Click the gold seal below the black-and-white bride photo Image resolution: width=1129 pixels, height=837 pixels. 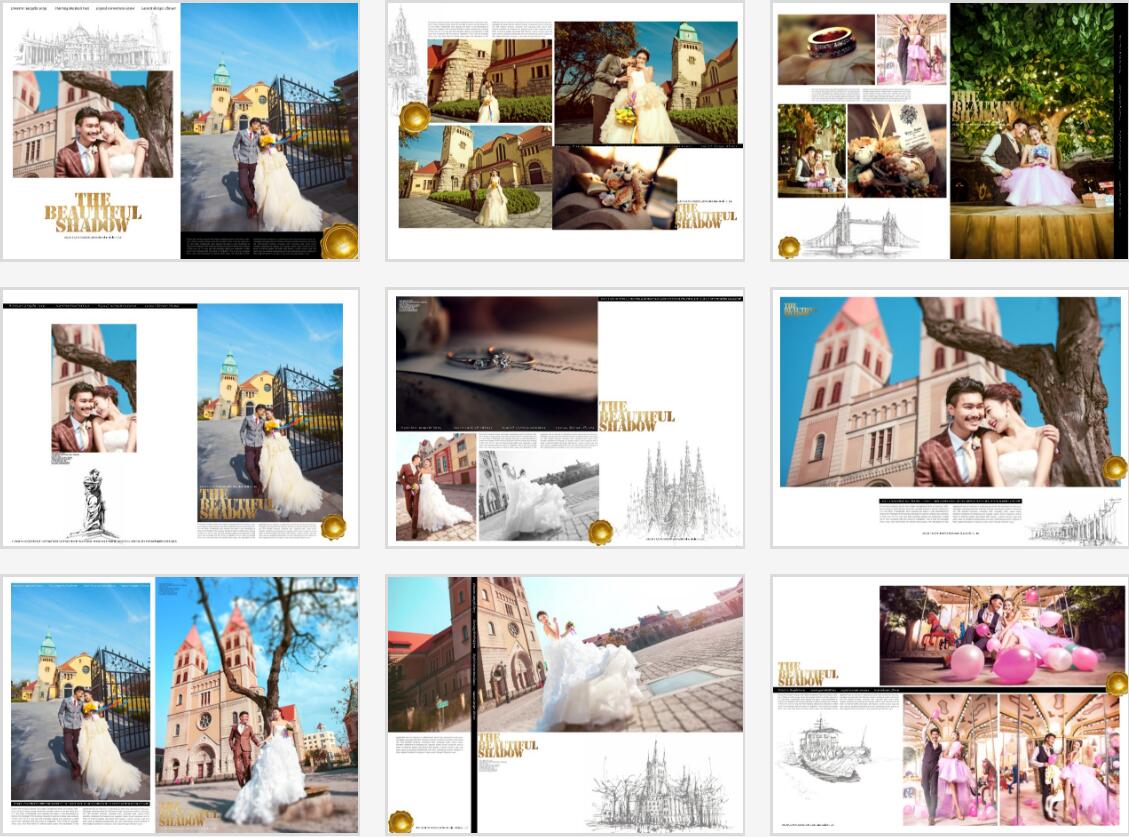[x=600, y=532]
